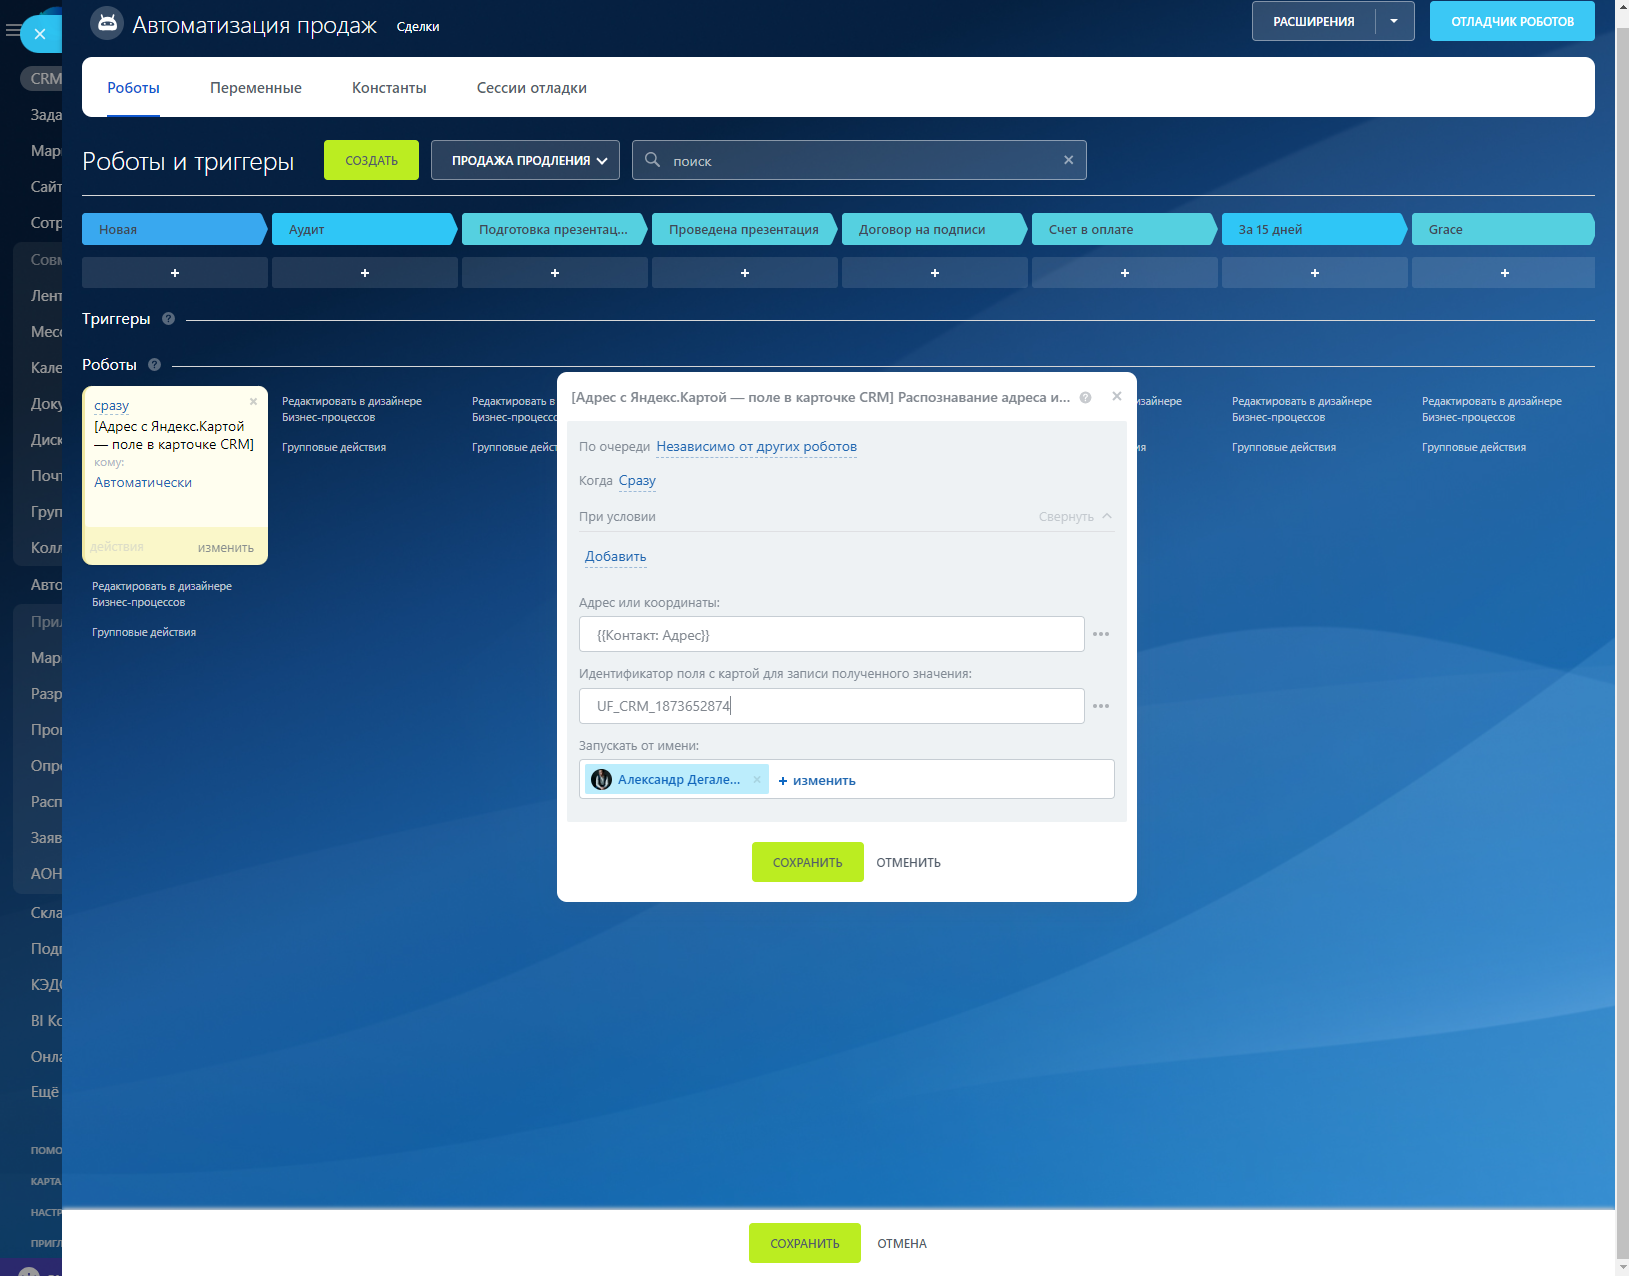Click изменить on the yellow robot card
This screenshot has width=1629, height=1276.
pos(226,548)
